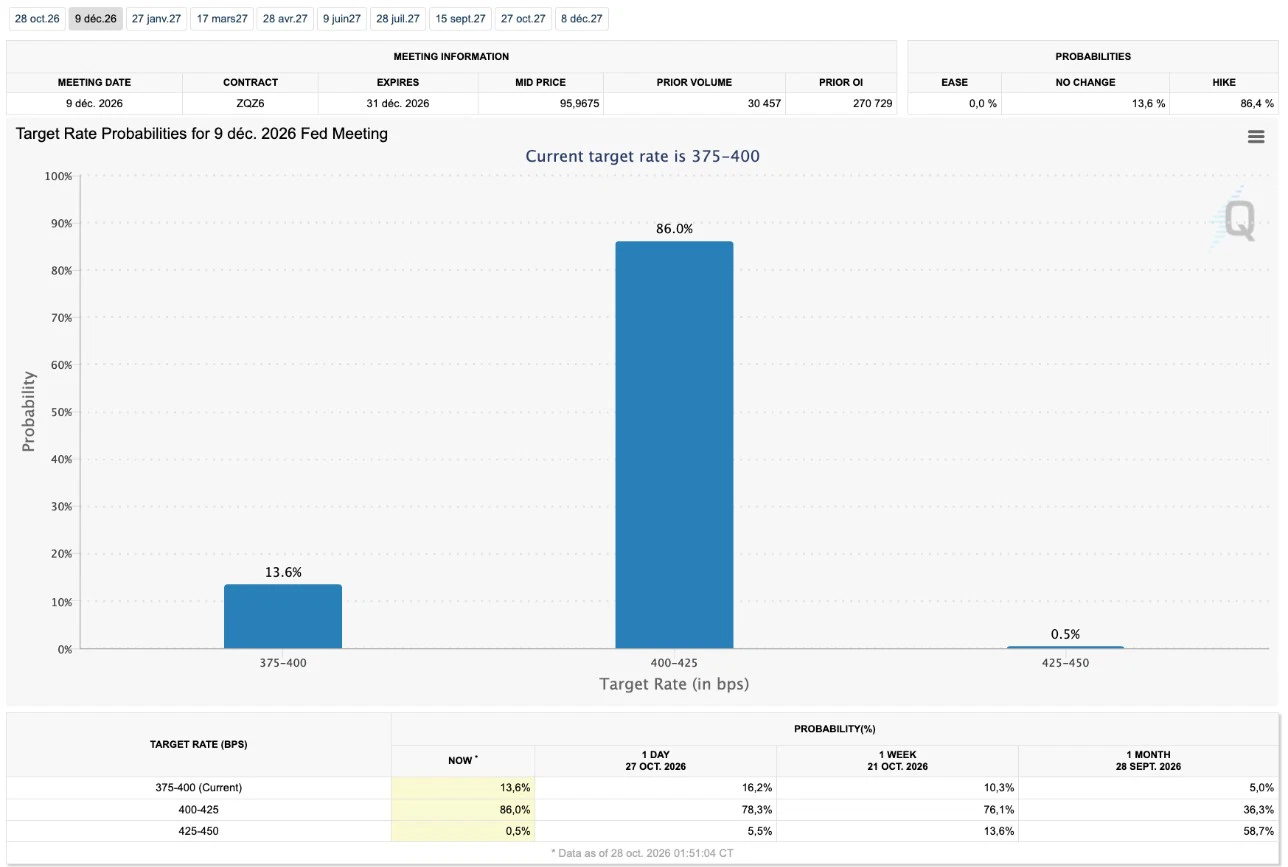Select the tall 400-425 probability bar
The image size is (1288, 867).
click(674, 445)
